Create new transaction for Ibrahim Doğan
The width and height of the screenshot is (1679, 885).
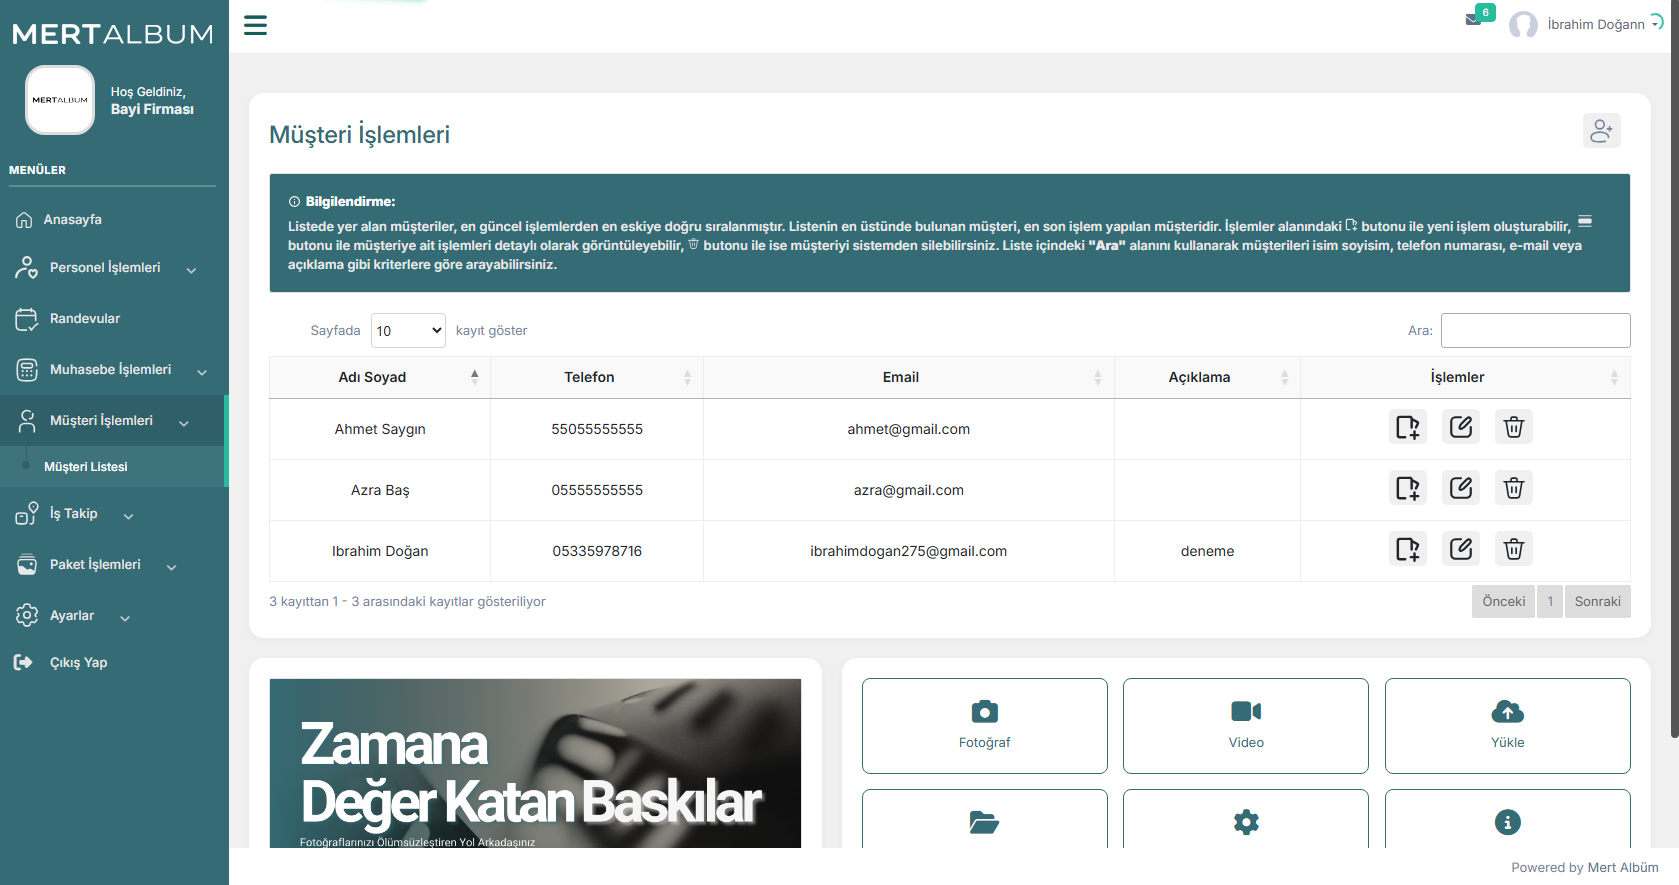tap(1407, 550)
